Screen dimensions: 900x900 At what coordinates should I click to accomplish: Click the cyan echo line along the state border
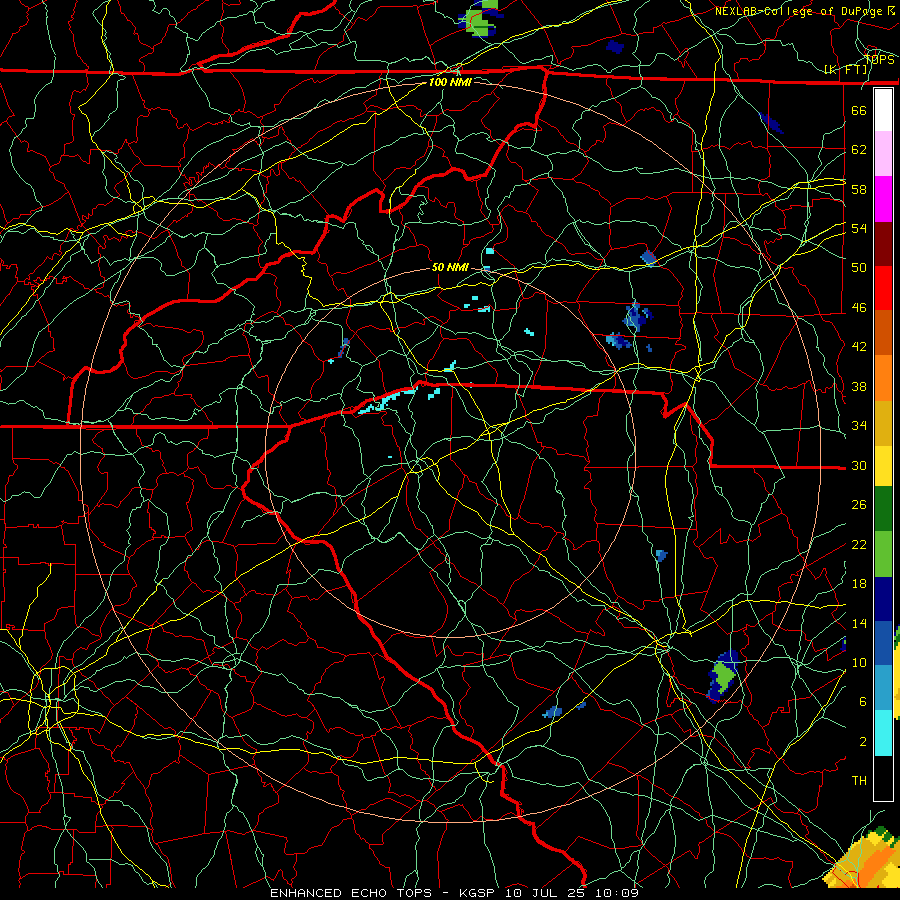[386, 400]
